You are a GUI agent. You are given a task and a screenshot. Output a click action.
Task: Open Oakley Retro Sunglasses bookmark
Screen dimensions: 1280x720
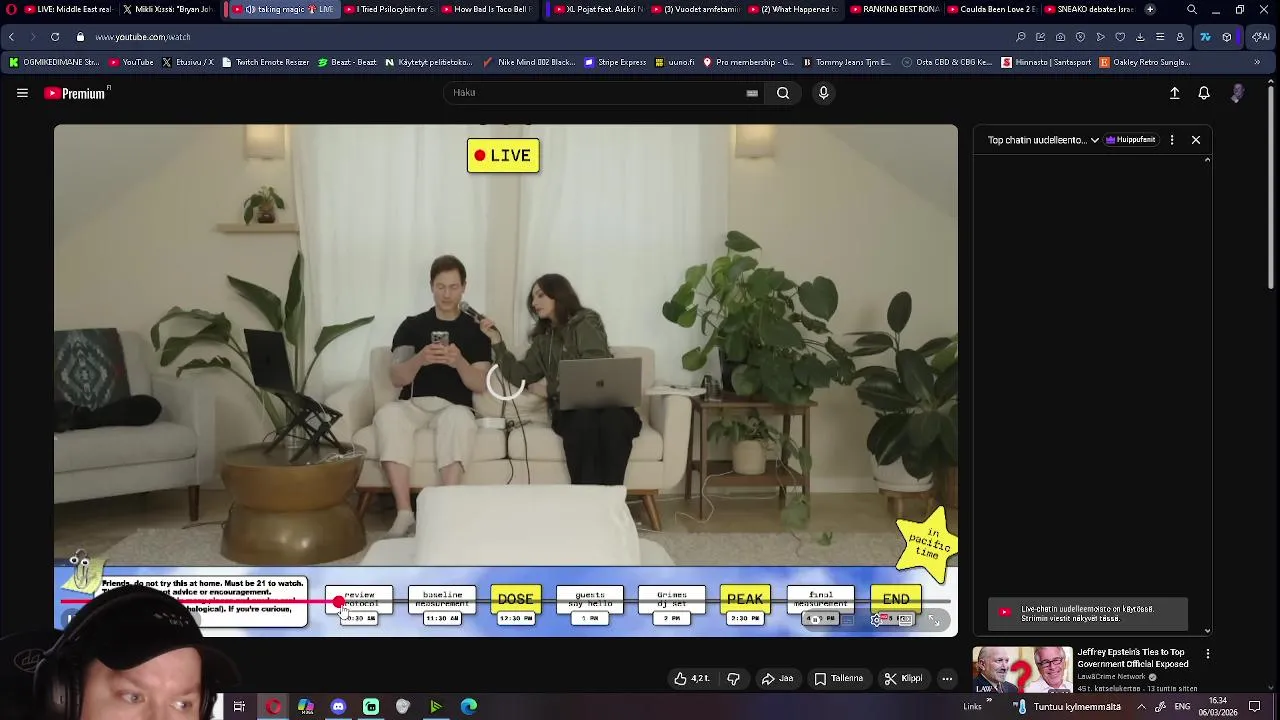coord(1145,62)
